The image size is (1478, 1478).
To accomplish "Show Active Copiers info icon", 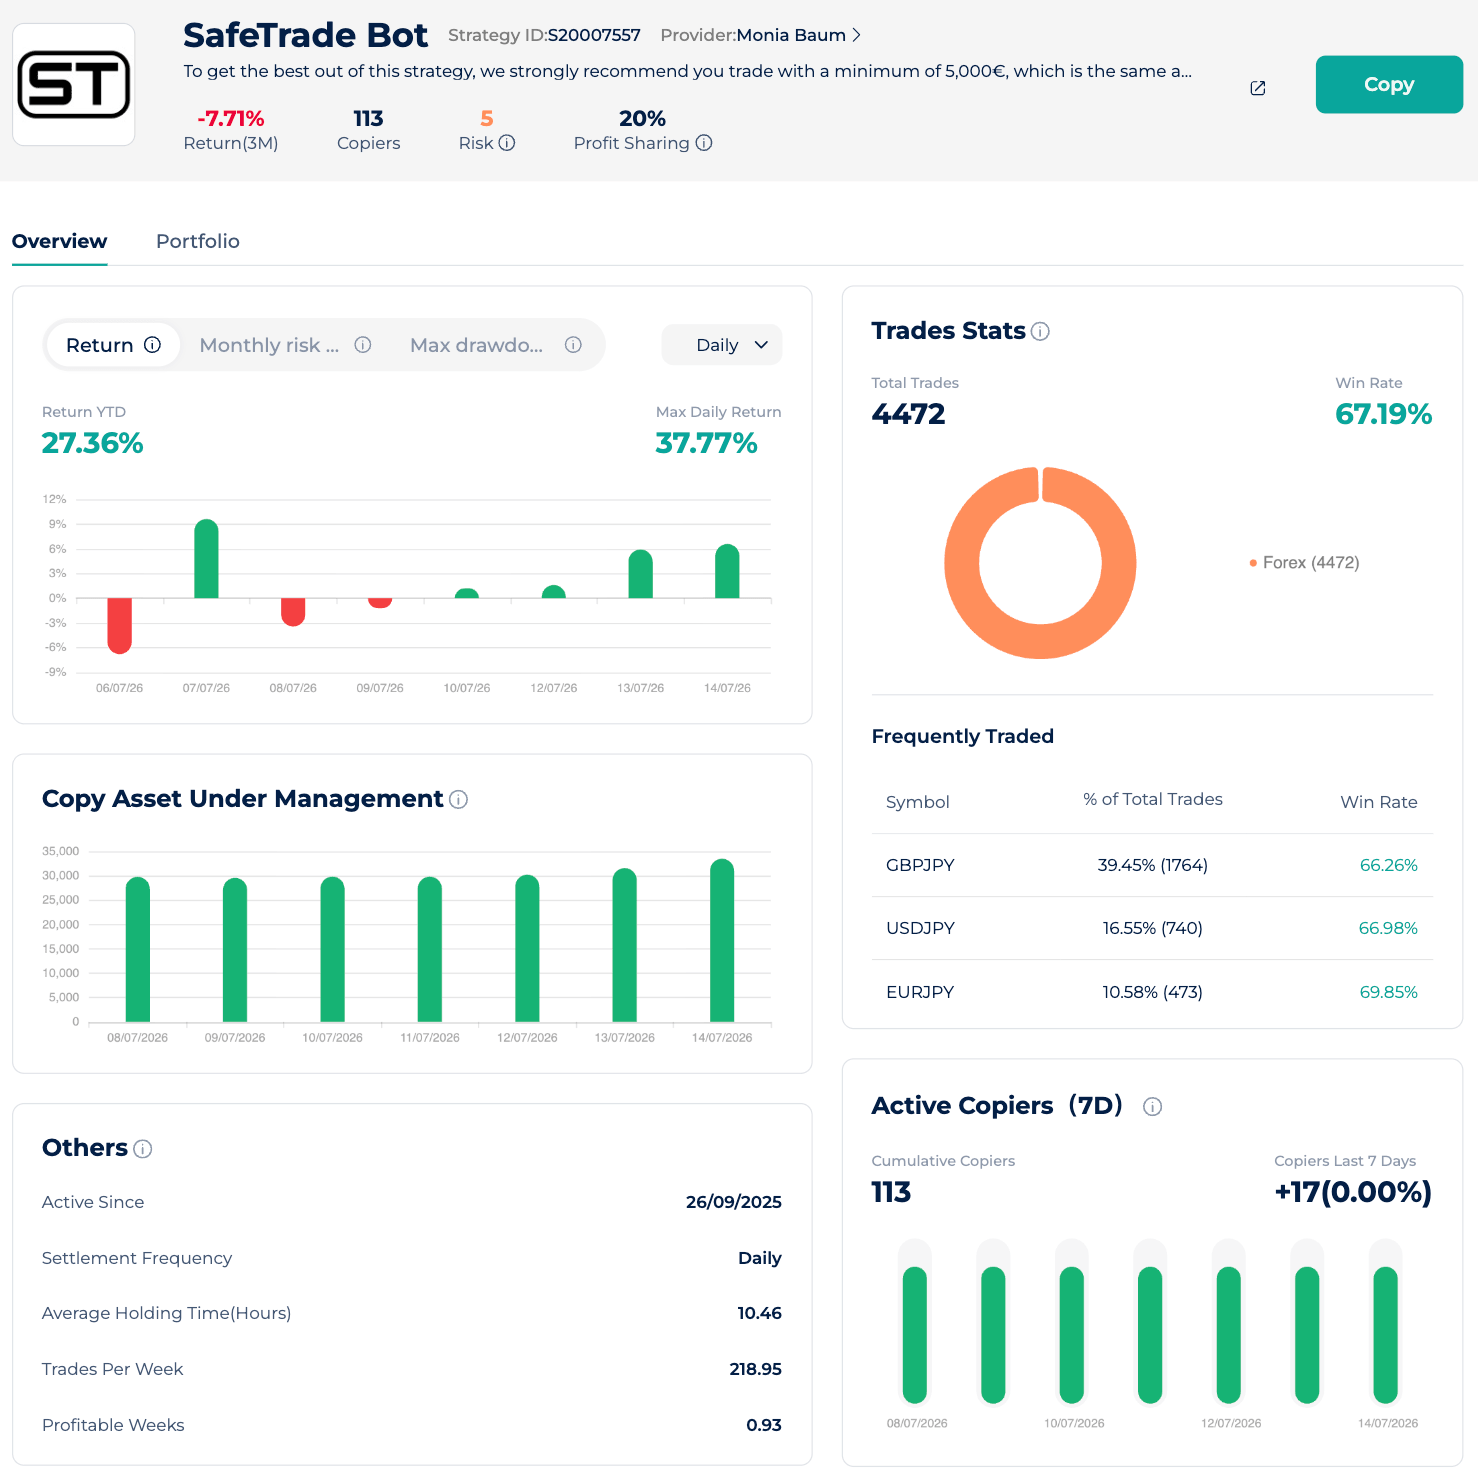I will 1152,1106.
